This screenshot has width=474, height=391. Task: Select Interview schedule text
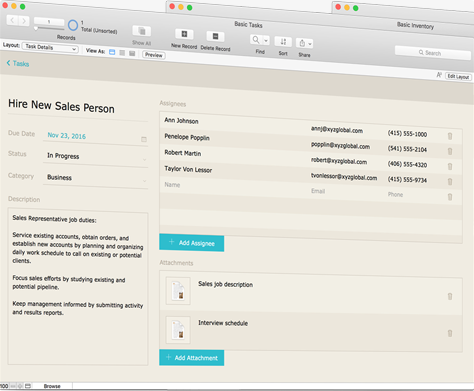click(x=223, y=323)
